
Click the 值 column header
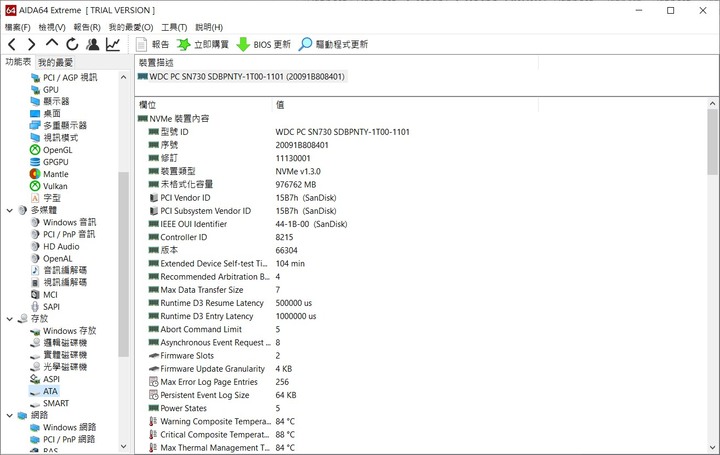[405, 105]
